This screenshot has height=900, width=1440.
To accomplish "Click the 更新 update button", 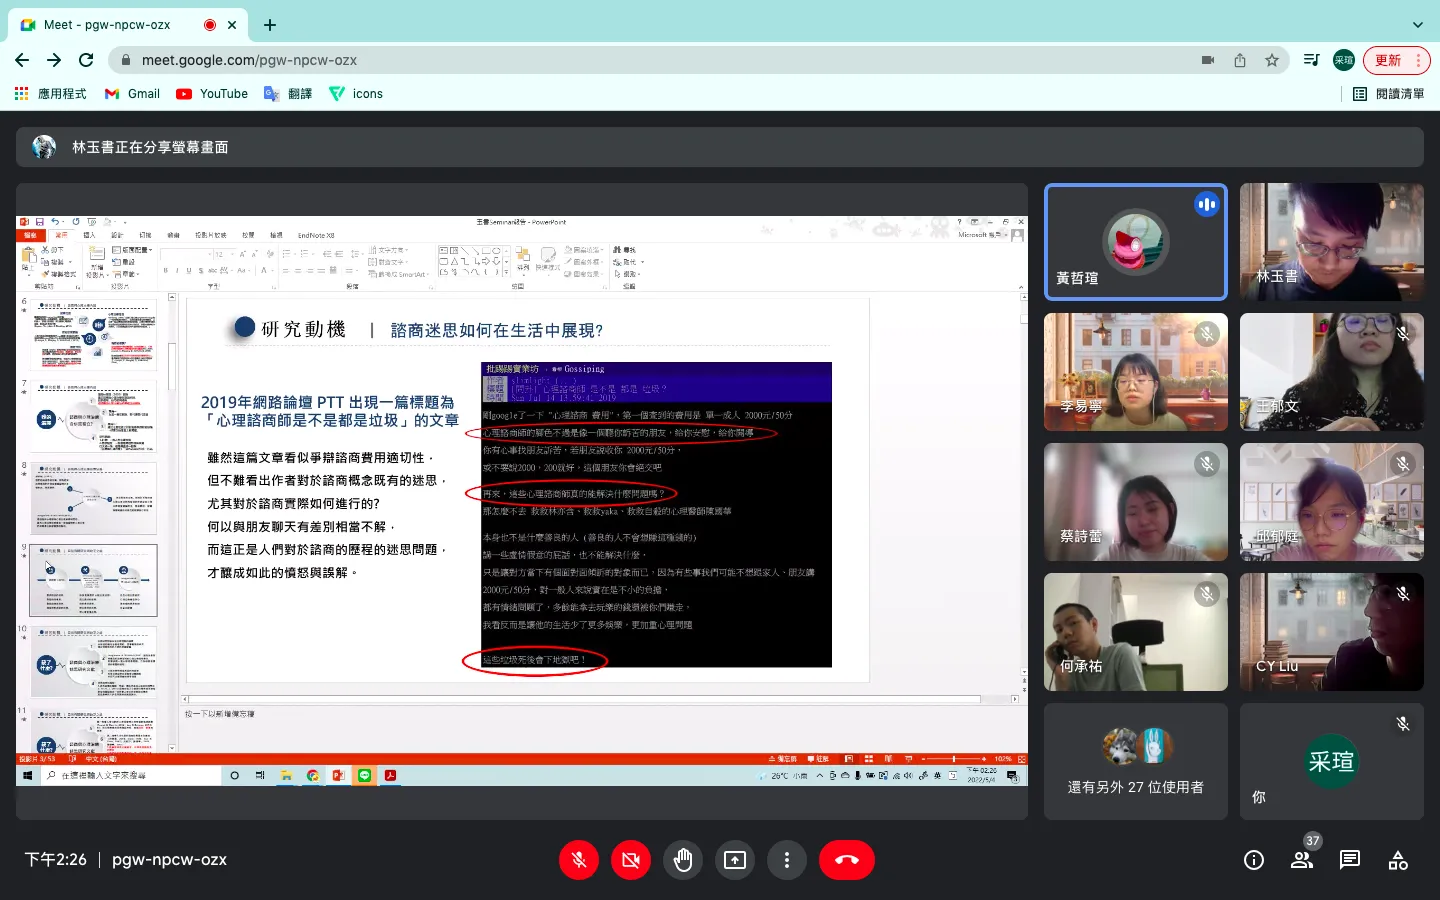I will point(1397,60).
